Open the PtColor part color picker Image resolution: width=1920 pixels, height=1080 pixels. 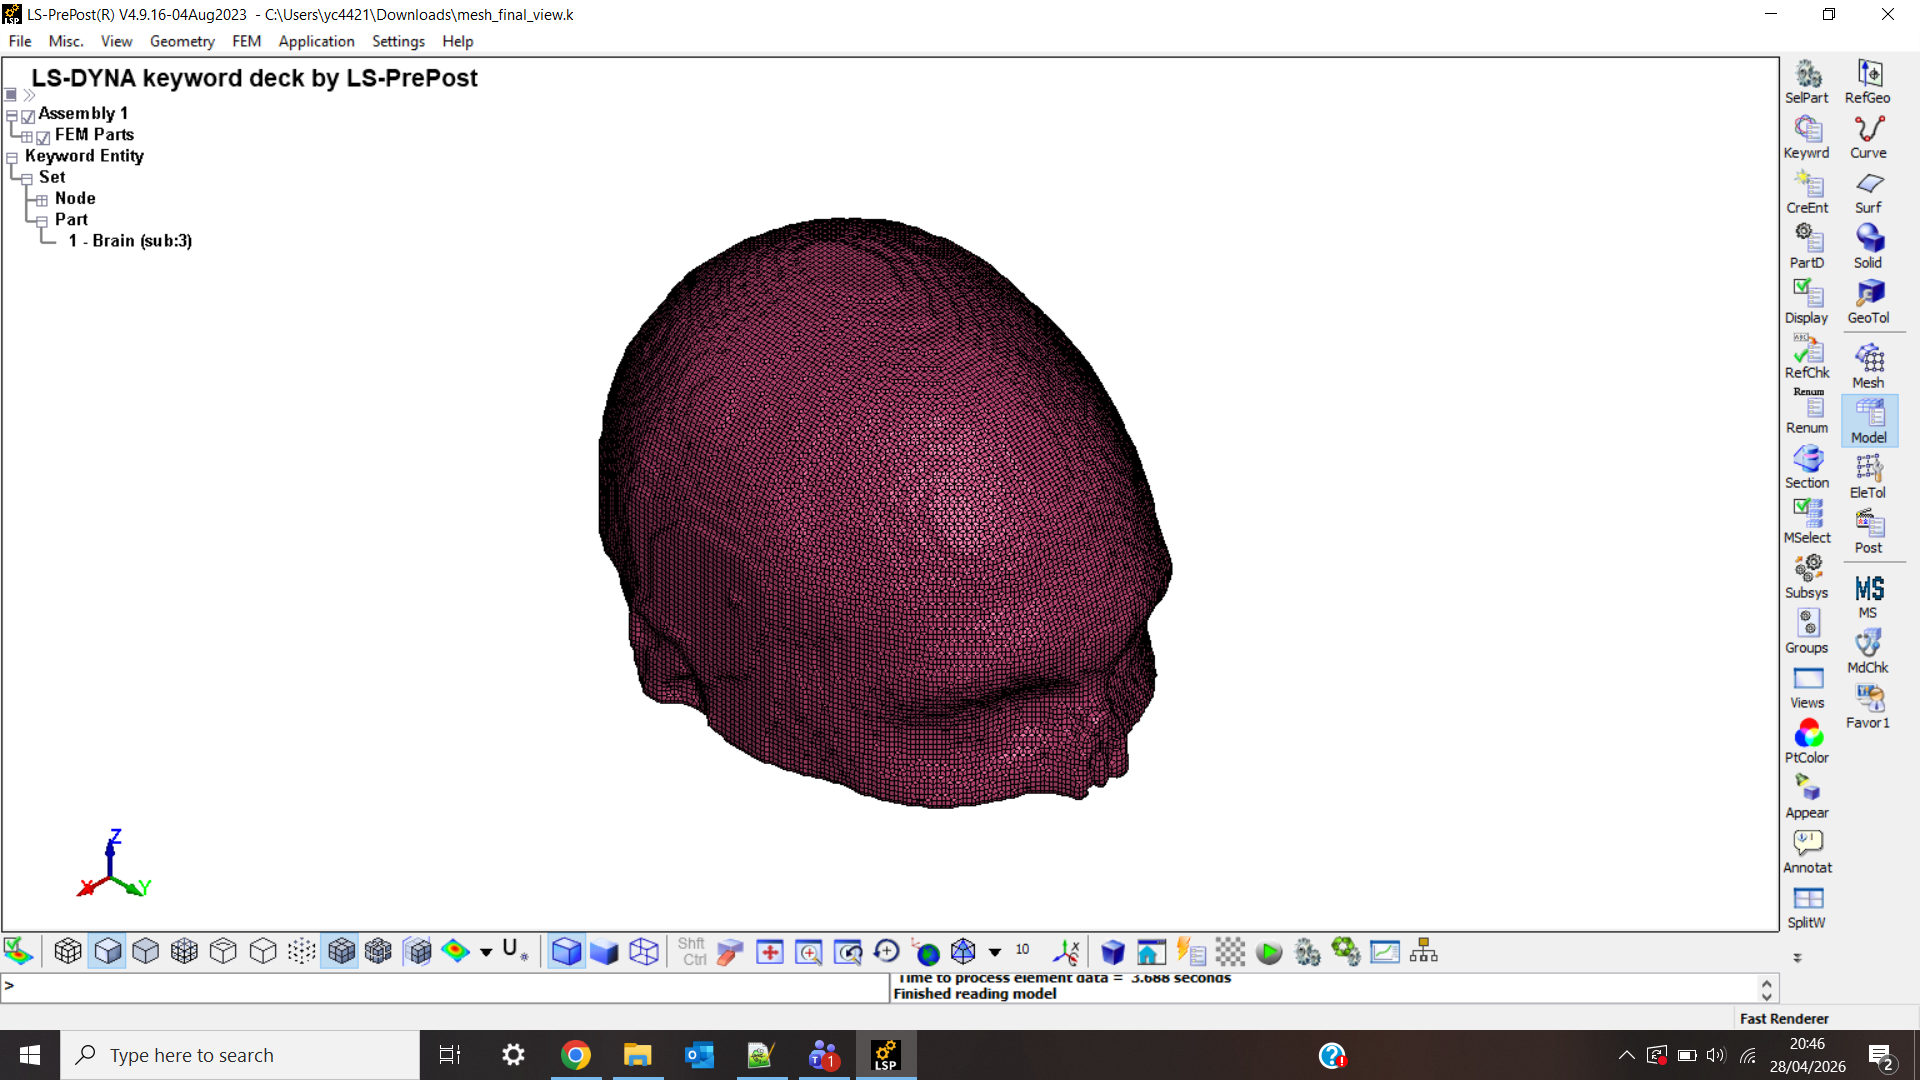(x=1807, y=742)
